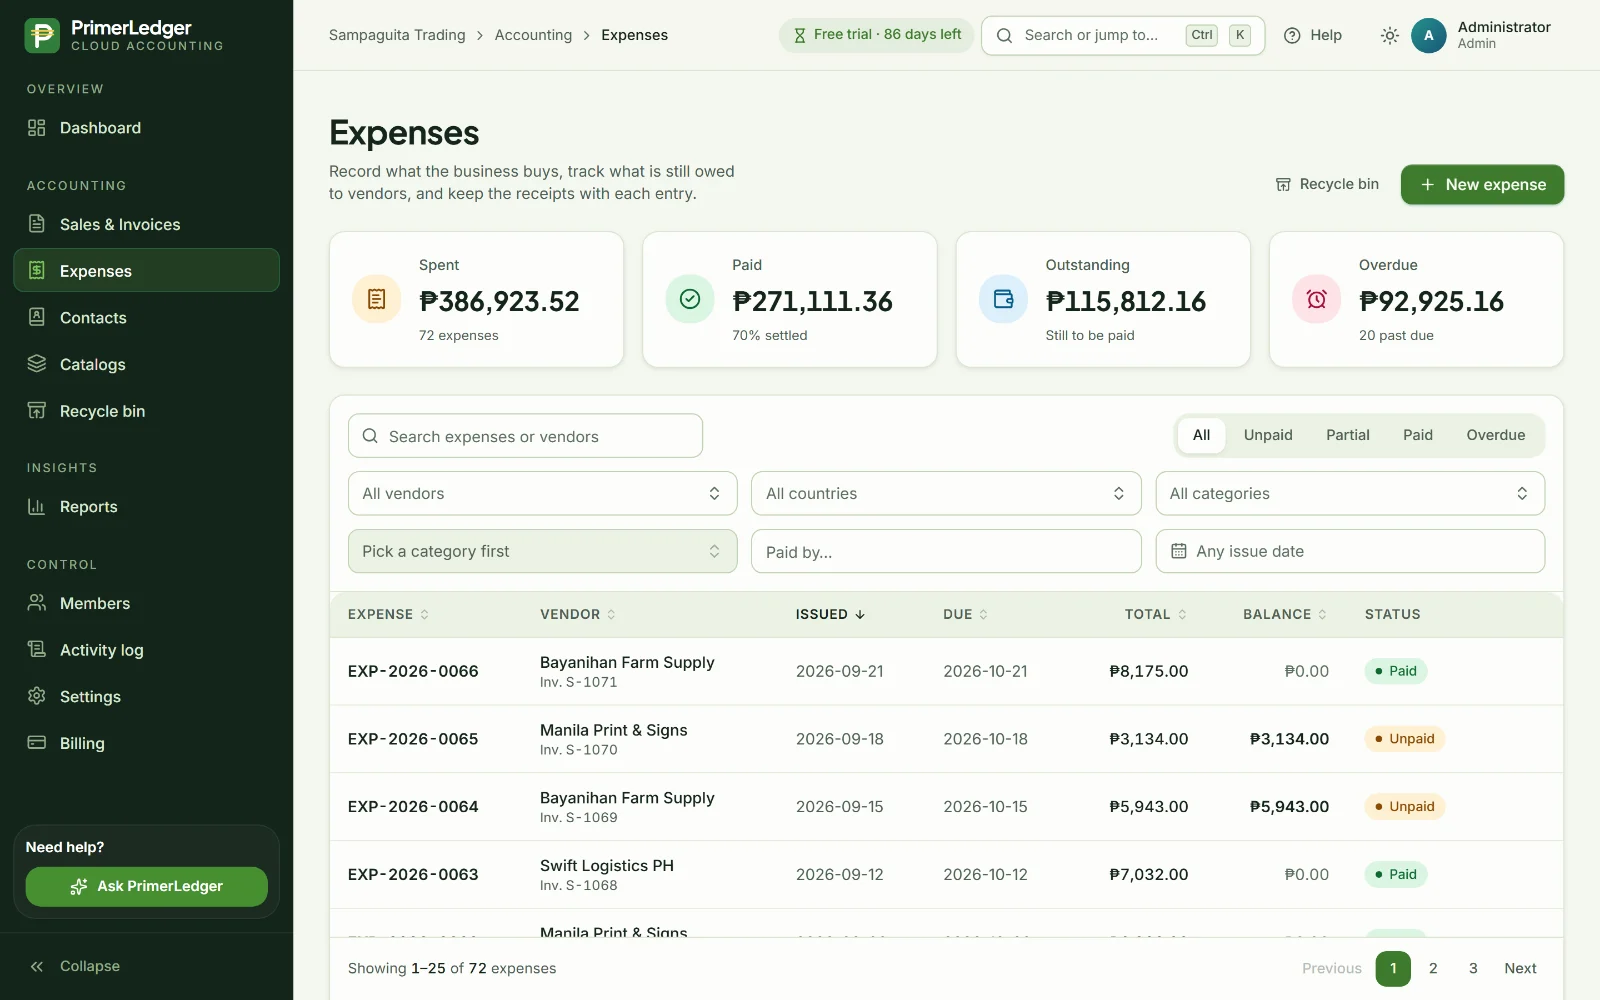Viewport: 1600px width, 1000px height.
Task: Click the Overdue alarm clock icon
Action: point(1316,299)
